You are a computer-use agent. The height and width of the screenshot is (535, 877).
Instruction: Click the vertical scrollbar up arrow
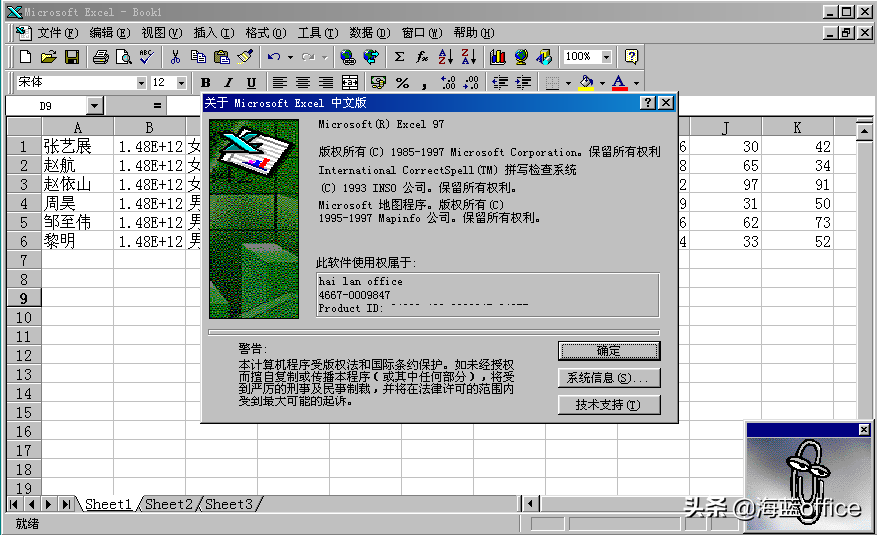(x=864, y=131)
